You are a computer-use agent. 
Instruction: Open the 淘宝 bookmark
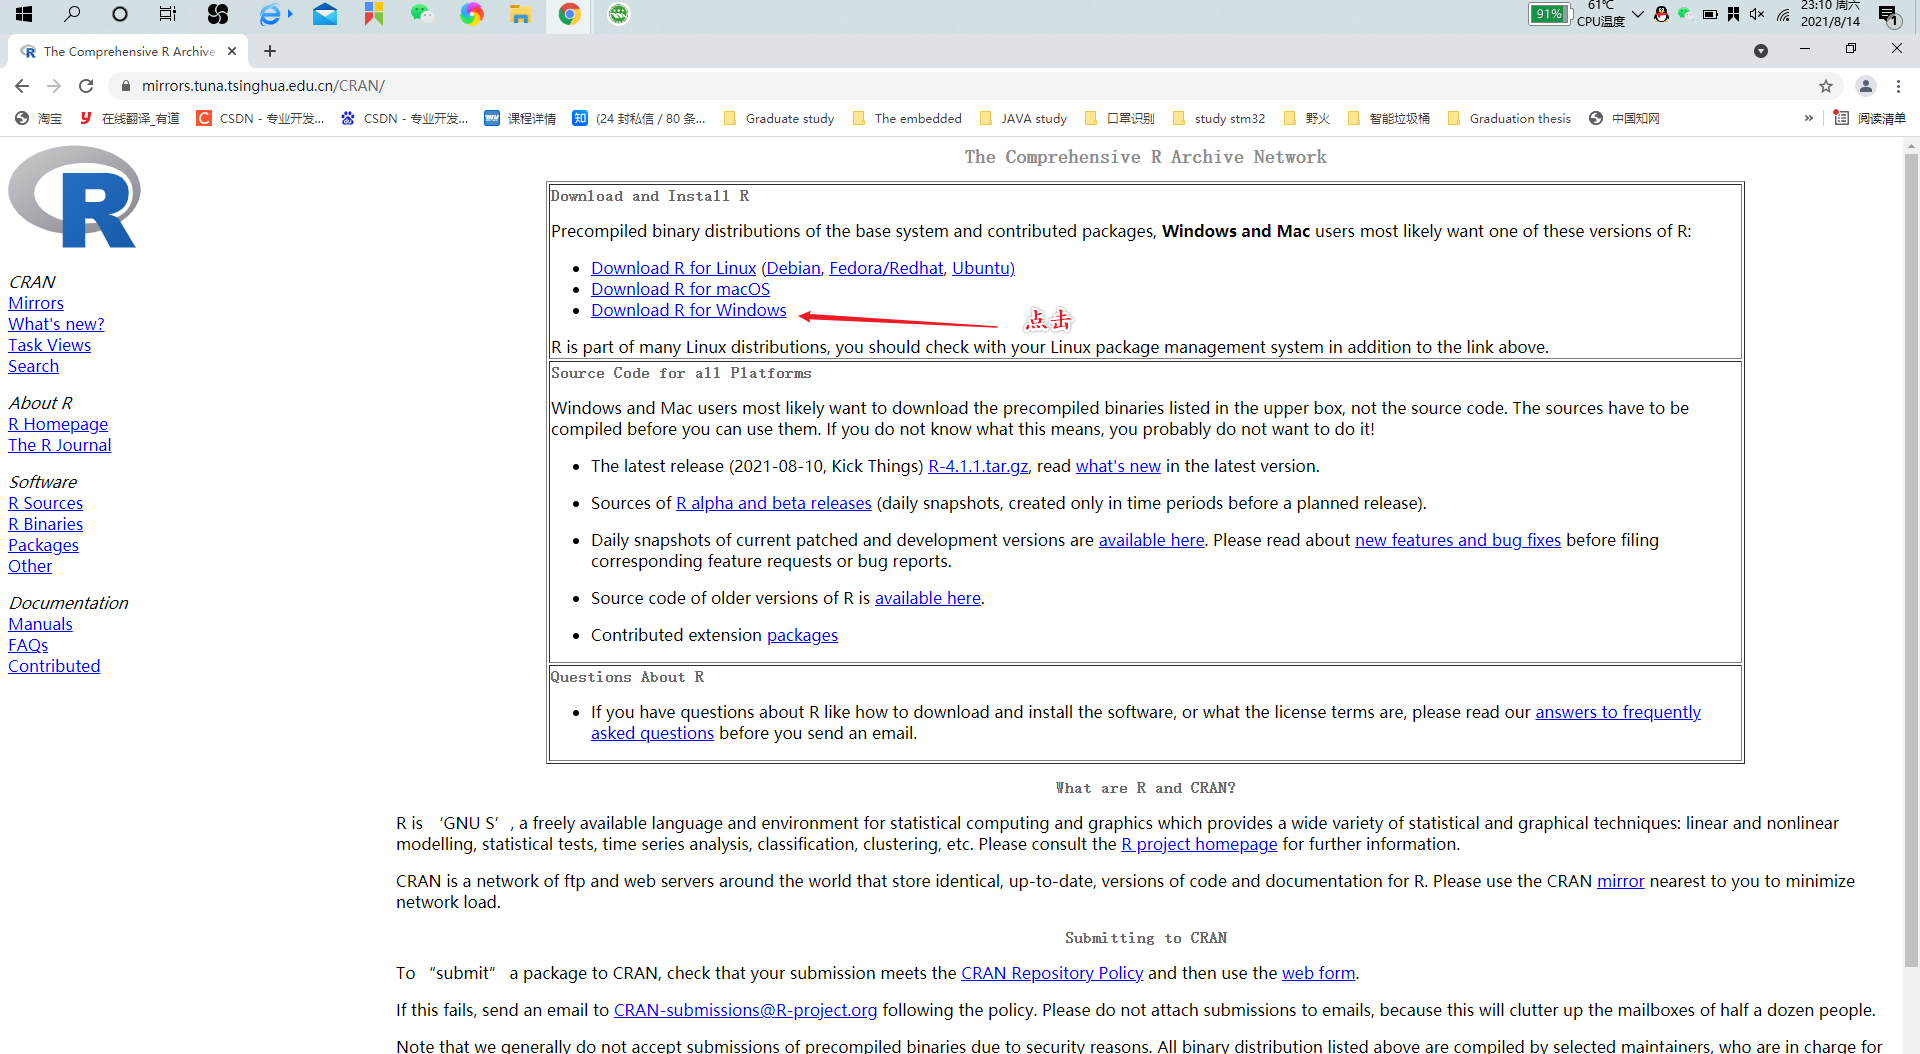pyautogui.click(x=38, y=118)
